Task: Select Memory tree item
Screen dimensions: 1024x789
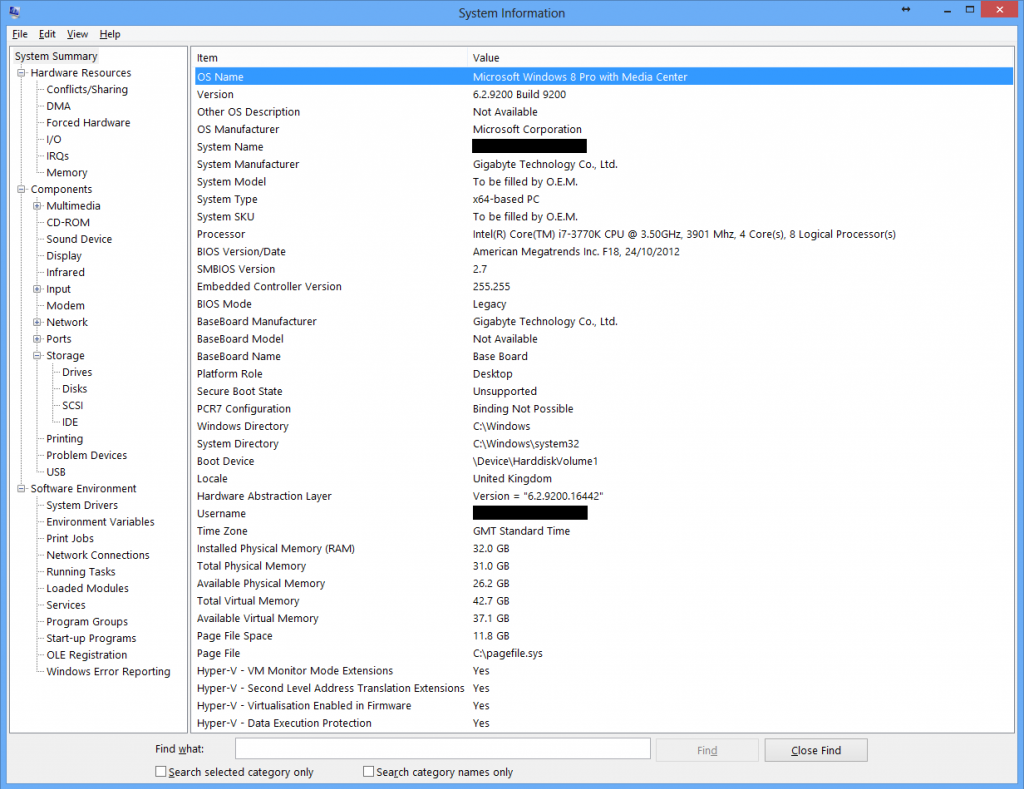Action: coord(67,172)
